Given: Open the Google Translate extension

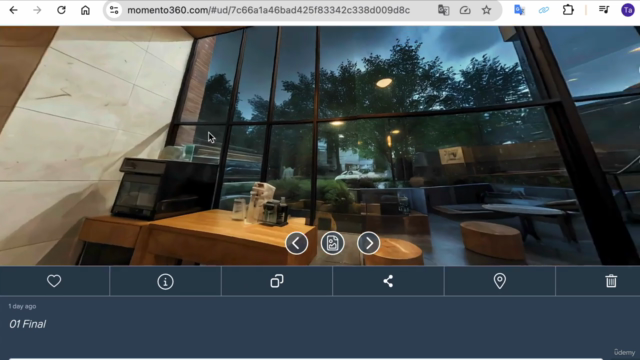Looking at the screenshot, I should (519, 10).
